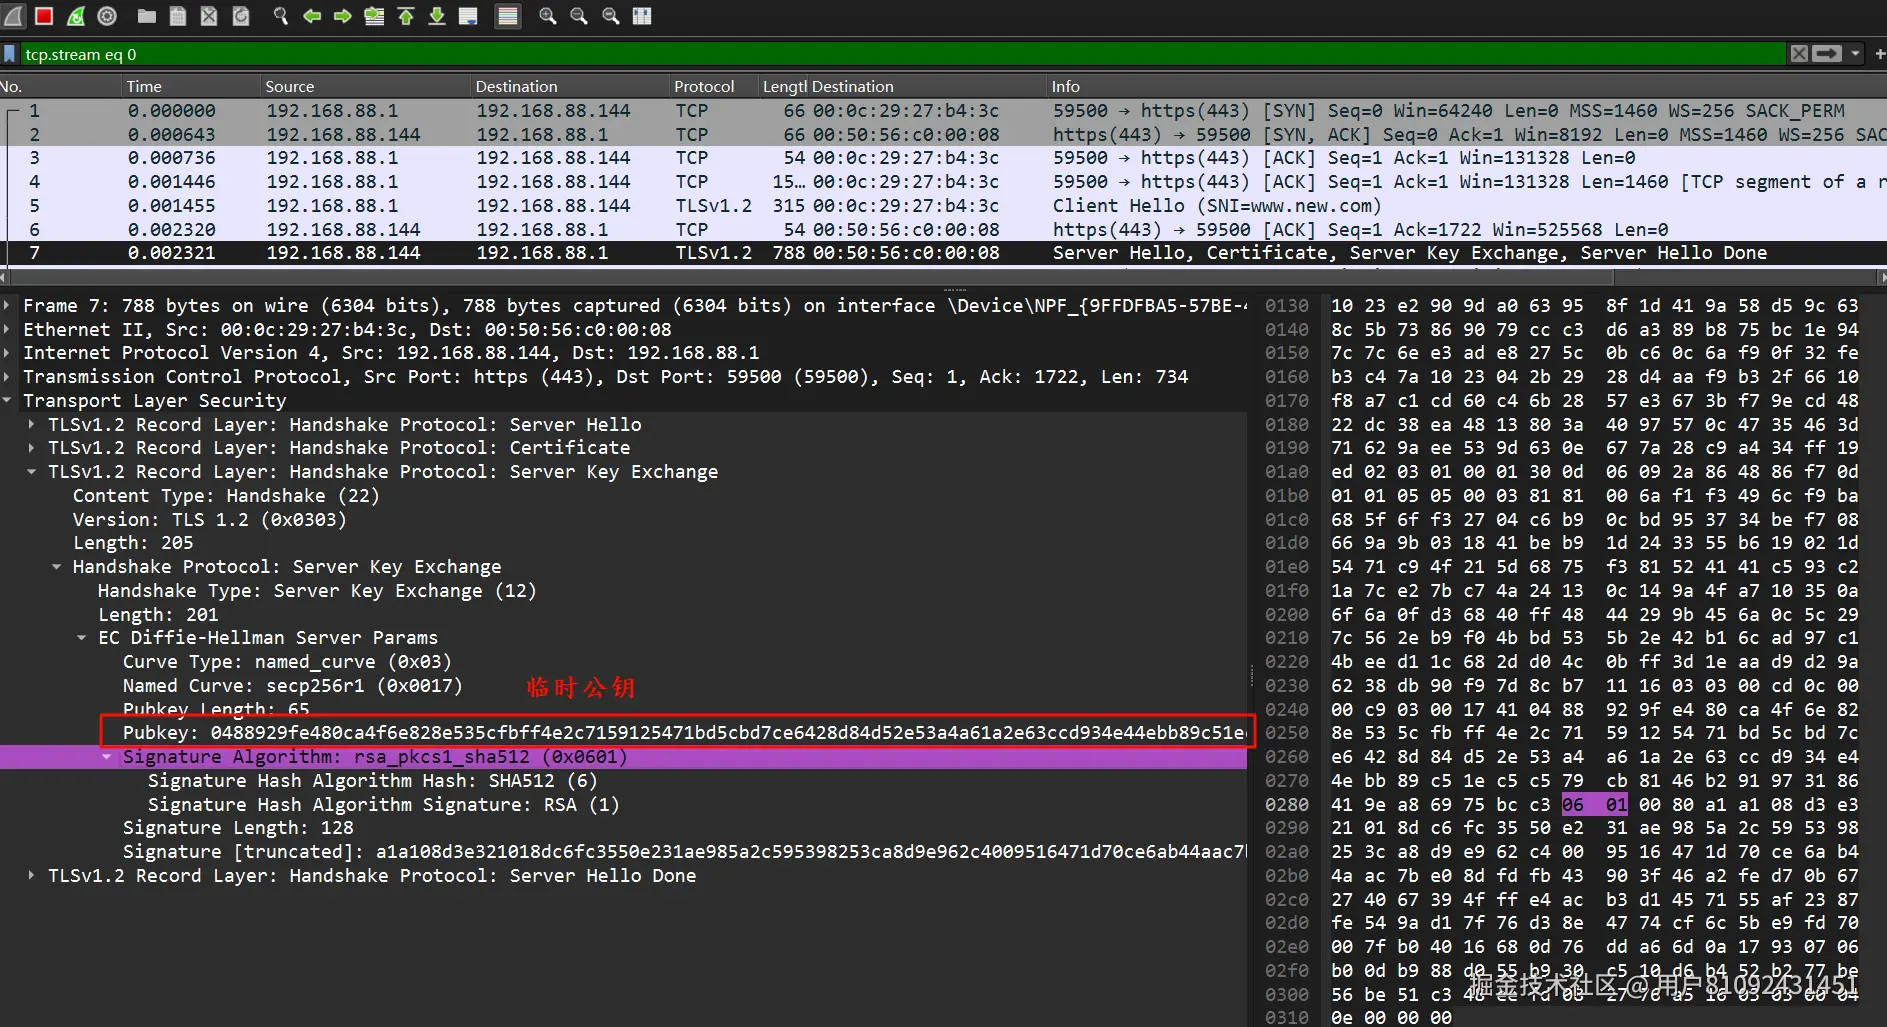
Task: Reload the capture file
Action: click(240, 16)
